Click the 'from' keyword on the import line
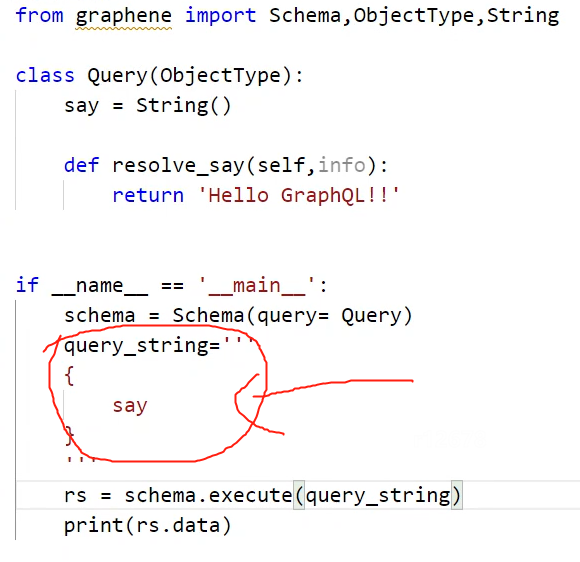The width and height of the screenshot is (580, 562). (40, 15)
